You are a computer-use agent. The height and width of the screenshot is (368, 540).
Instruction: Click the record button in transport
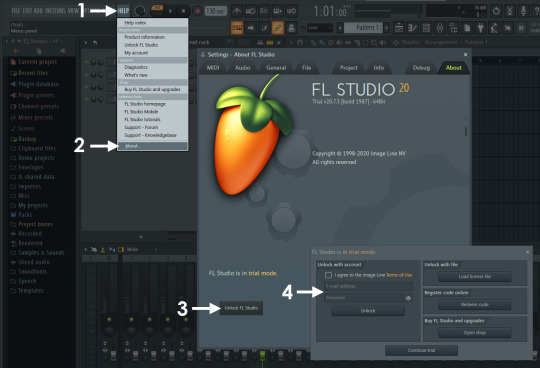point(197,11)
